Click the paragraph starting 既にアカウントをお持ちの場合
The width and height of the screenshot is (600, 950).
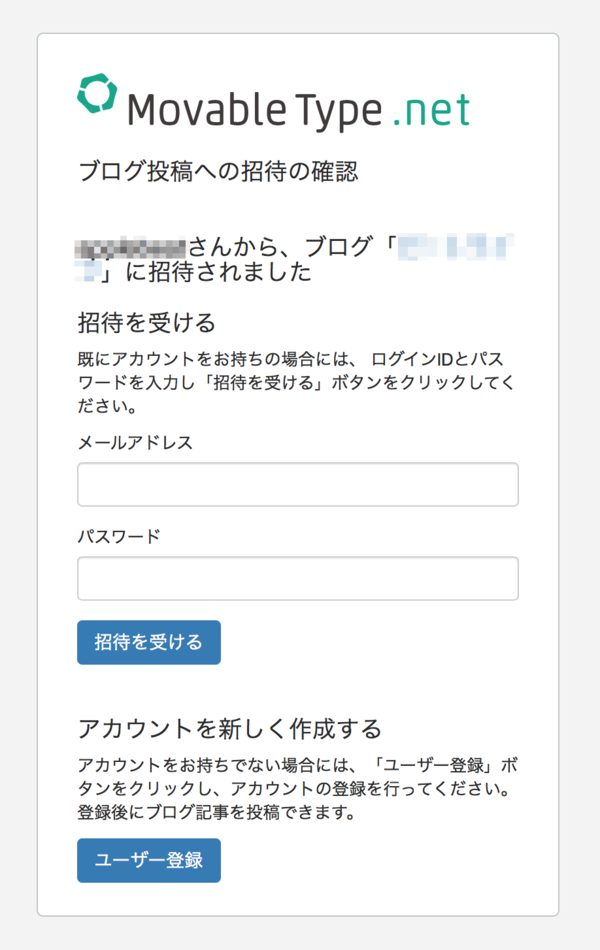click(x=296, y=382)
